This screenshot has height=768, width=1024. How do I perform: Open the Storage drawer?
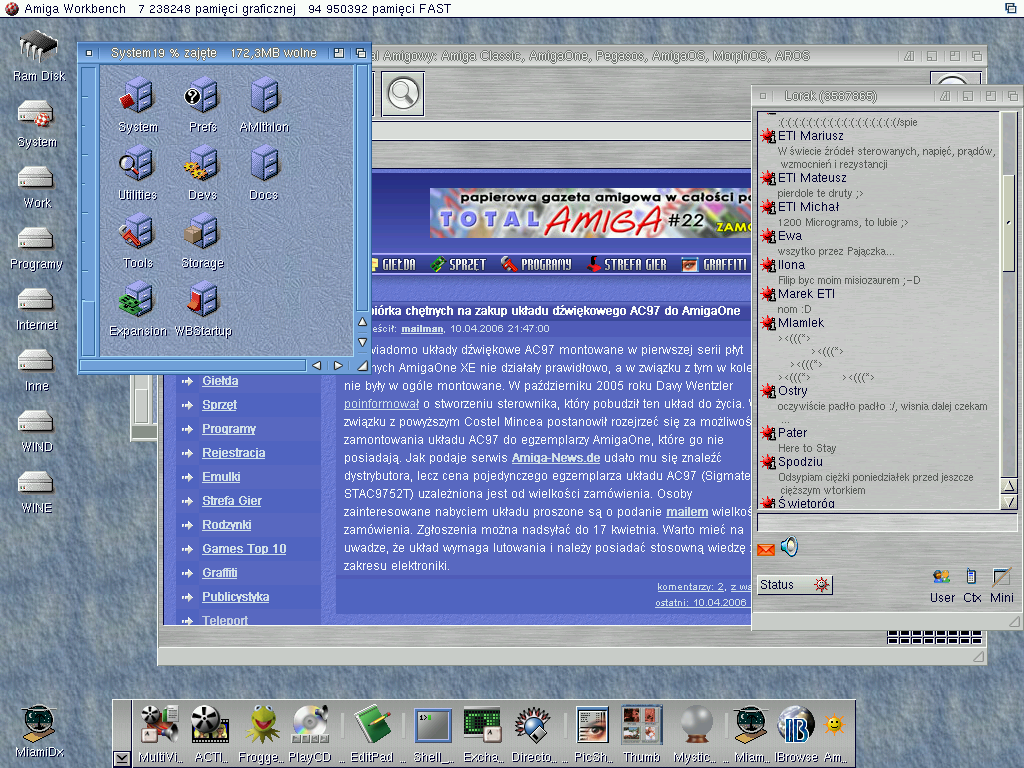point(202,242)
